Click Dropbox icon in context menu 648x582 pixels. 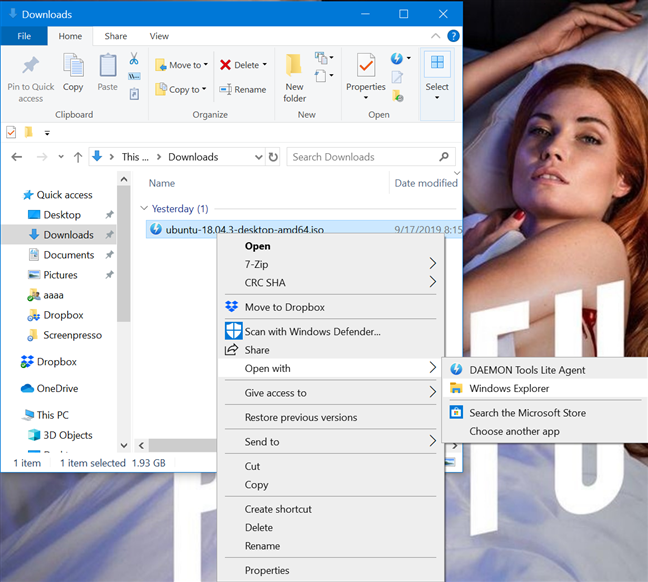[231, 306]
